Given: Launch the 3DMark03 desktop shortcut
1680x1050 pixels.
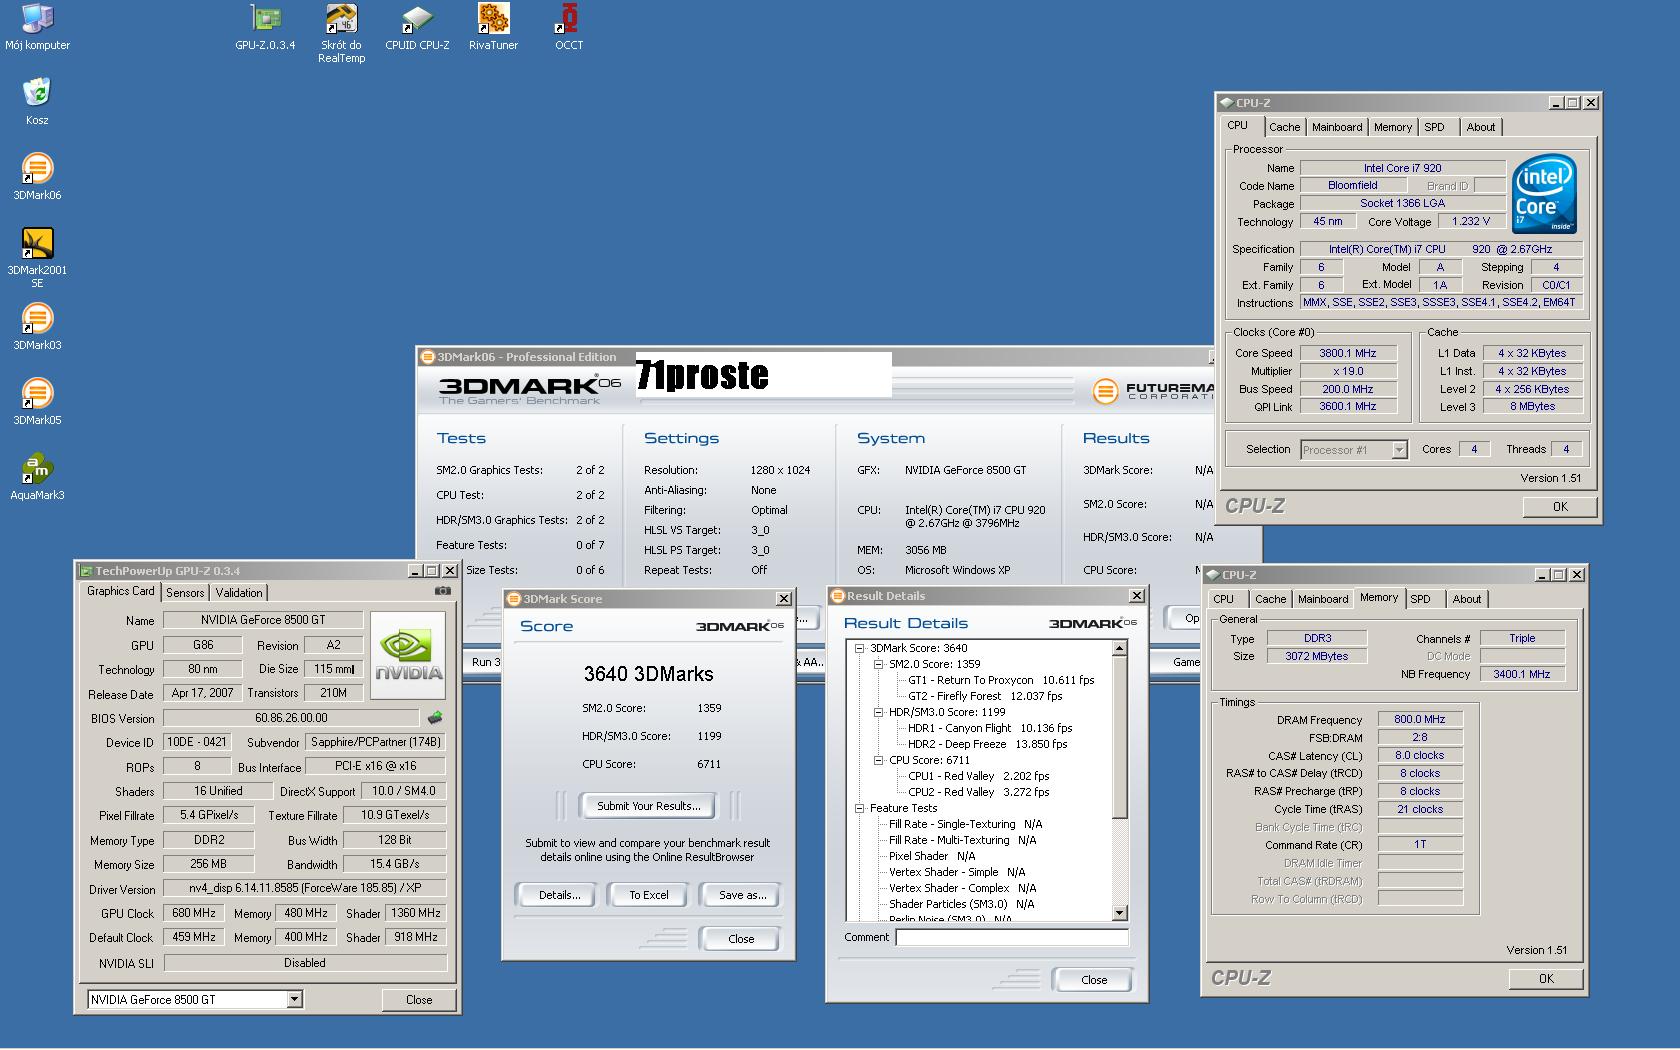Looking at the screenshot, I should [37, 325].
